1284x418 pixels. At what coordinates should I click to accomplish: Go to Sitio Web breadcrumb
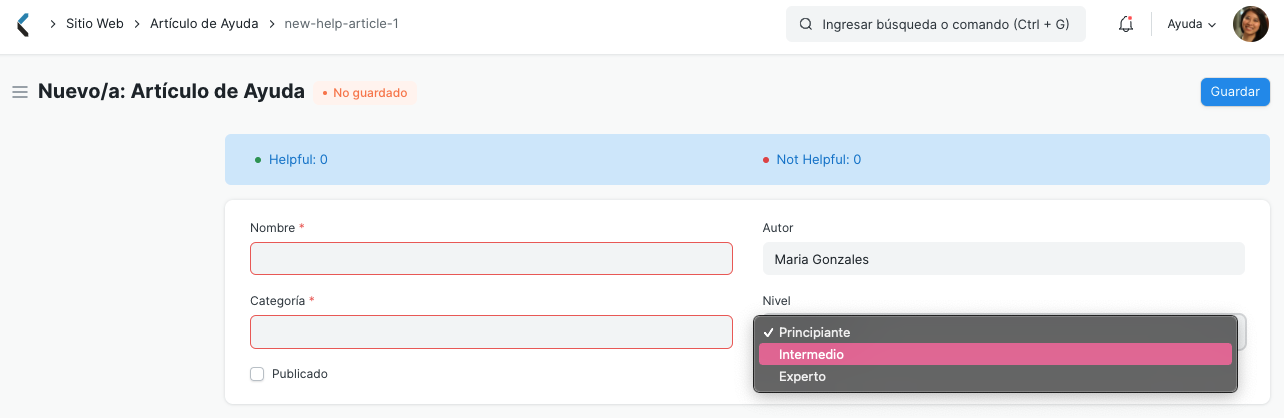point(94,23)
